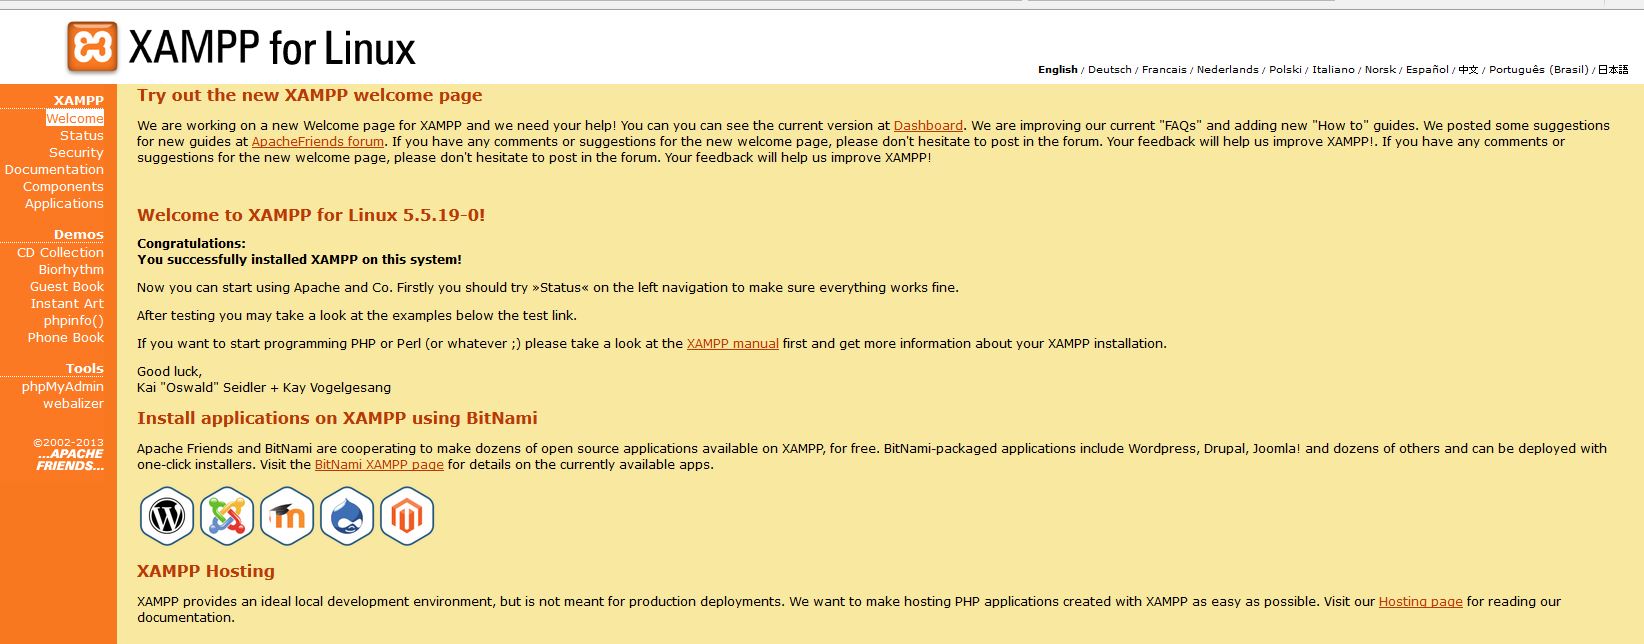Viewport: 1644px width, 644px height.
Task: Open Components in the sidebar
Action: (x=63, y=186)
